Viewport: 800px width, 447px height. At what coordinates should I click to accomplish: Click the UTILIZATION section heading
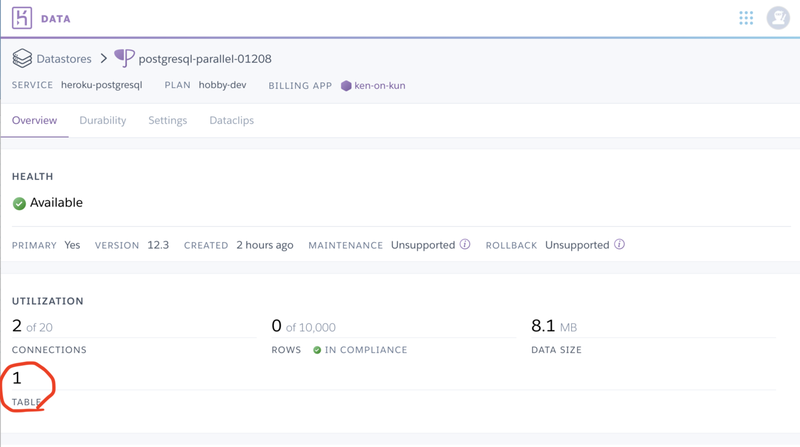pyautogui.click(x=47, y=301)
